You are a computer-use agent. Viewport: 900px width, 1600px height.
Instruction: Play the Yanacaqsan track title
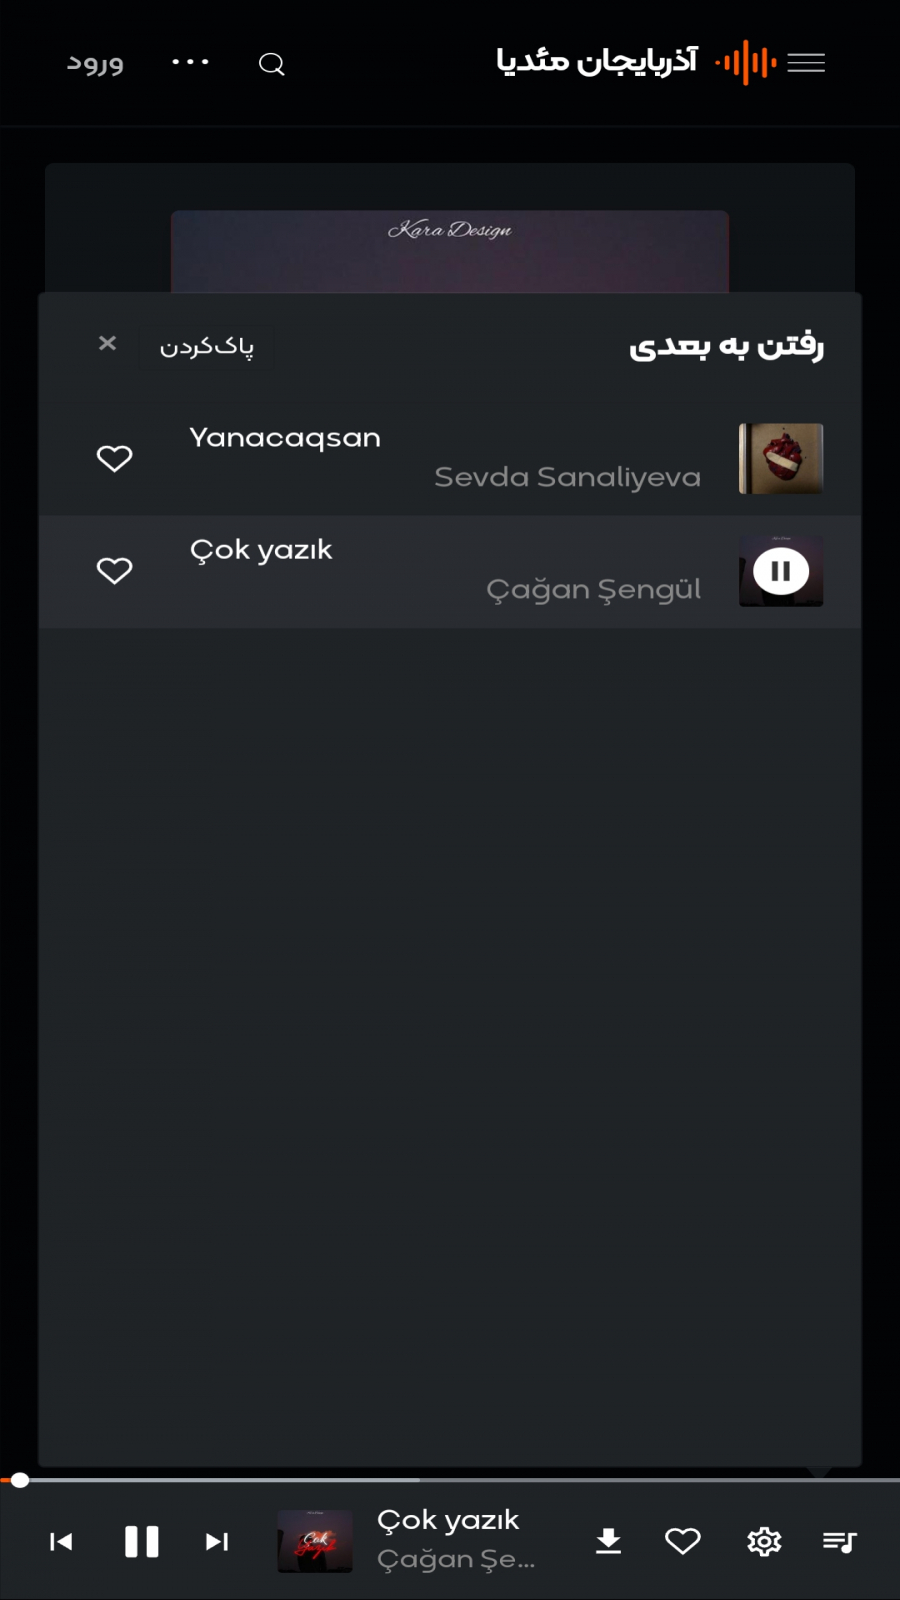[x=285, y=438]
